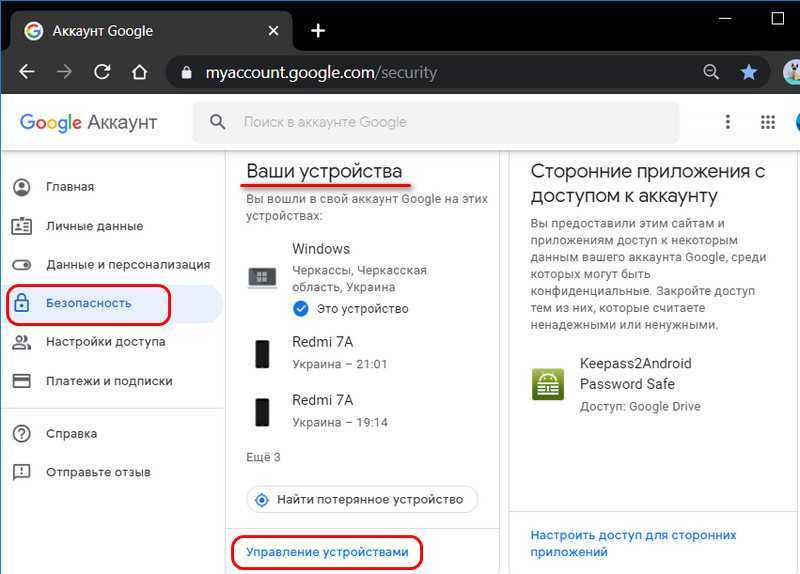The height and width of the screenshot is (574, 800).
Task: Click the Безопасность lock icon
Action: coord(21,303)
